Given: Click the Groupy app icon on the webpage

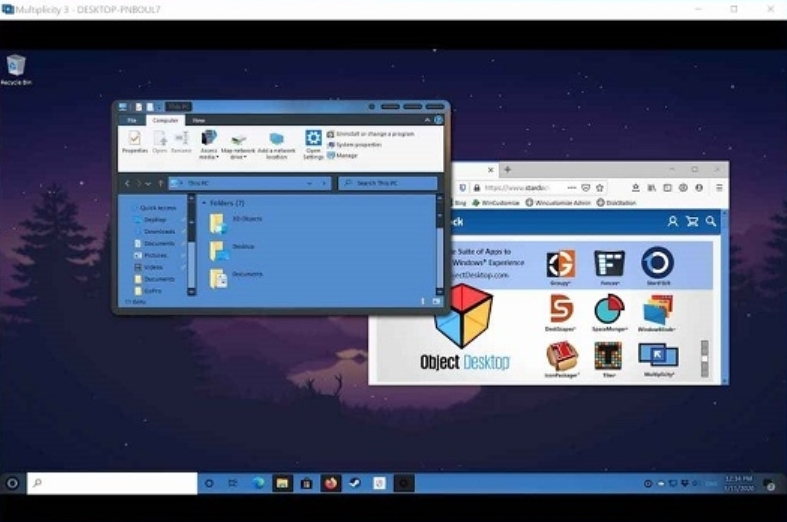Looking at the screenshot, I should 560,264.
